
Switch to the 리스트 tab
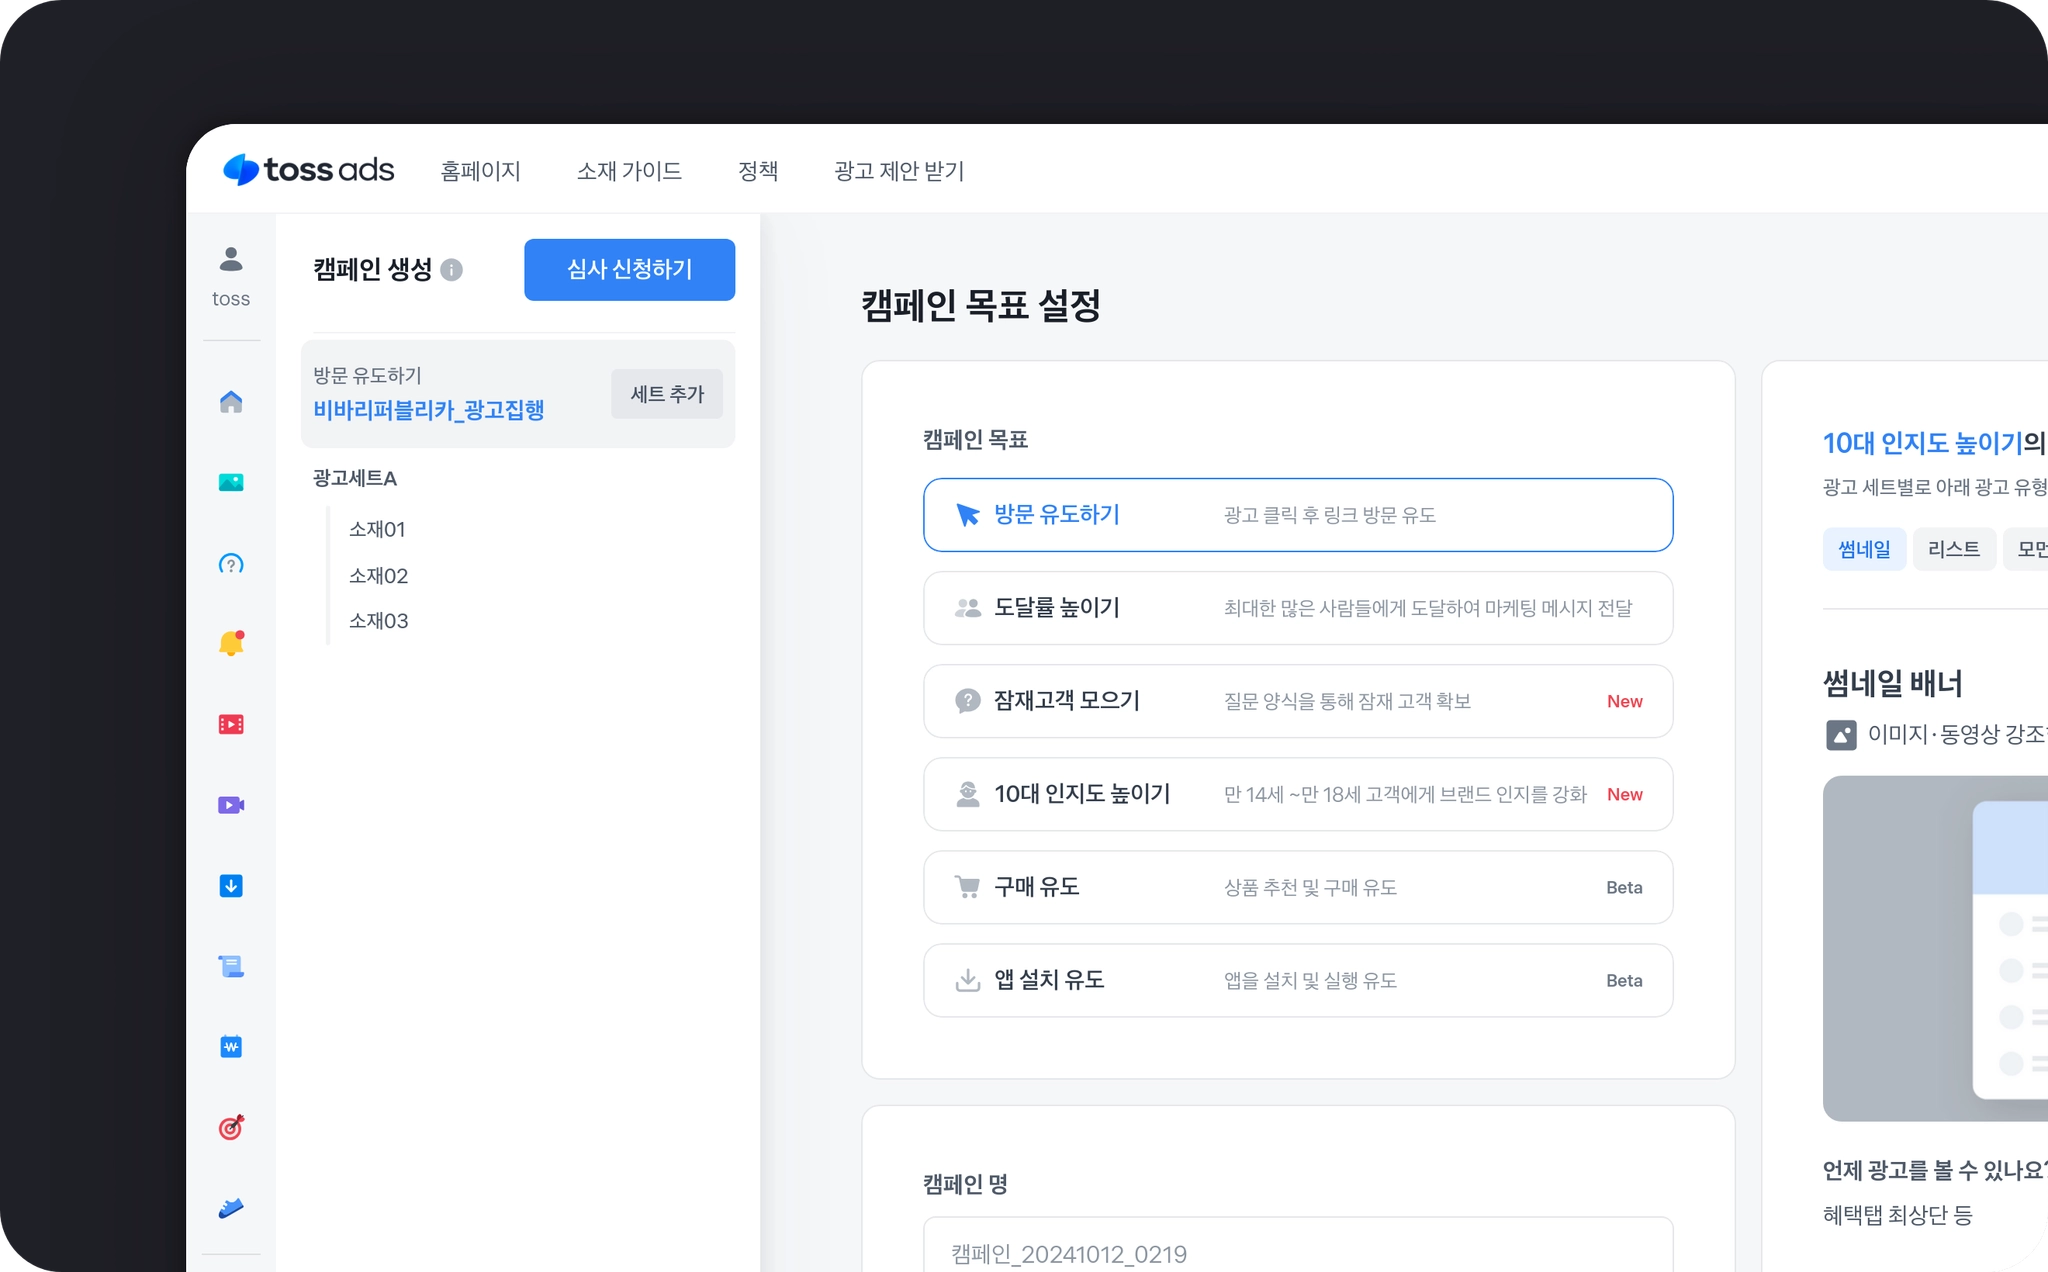[1953, 549]
